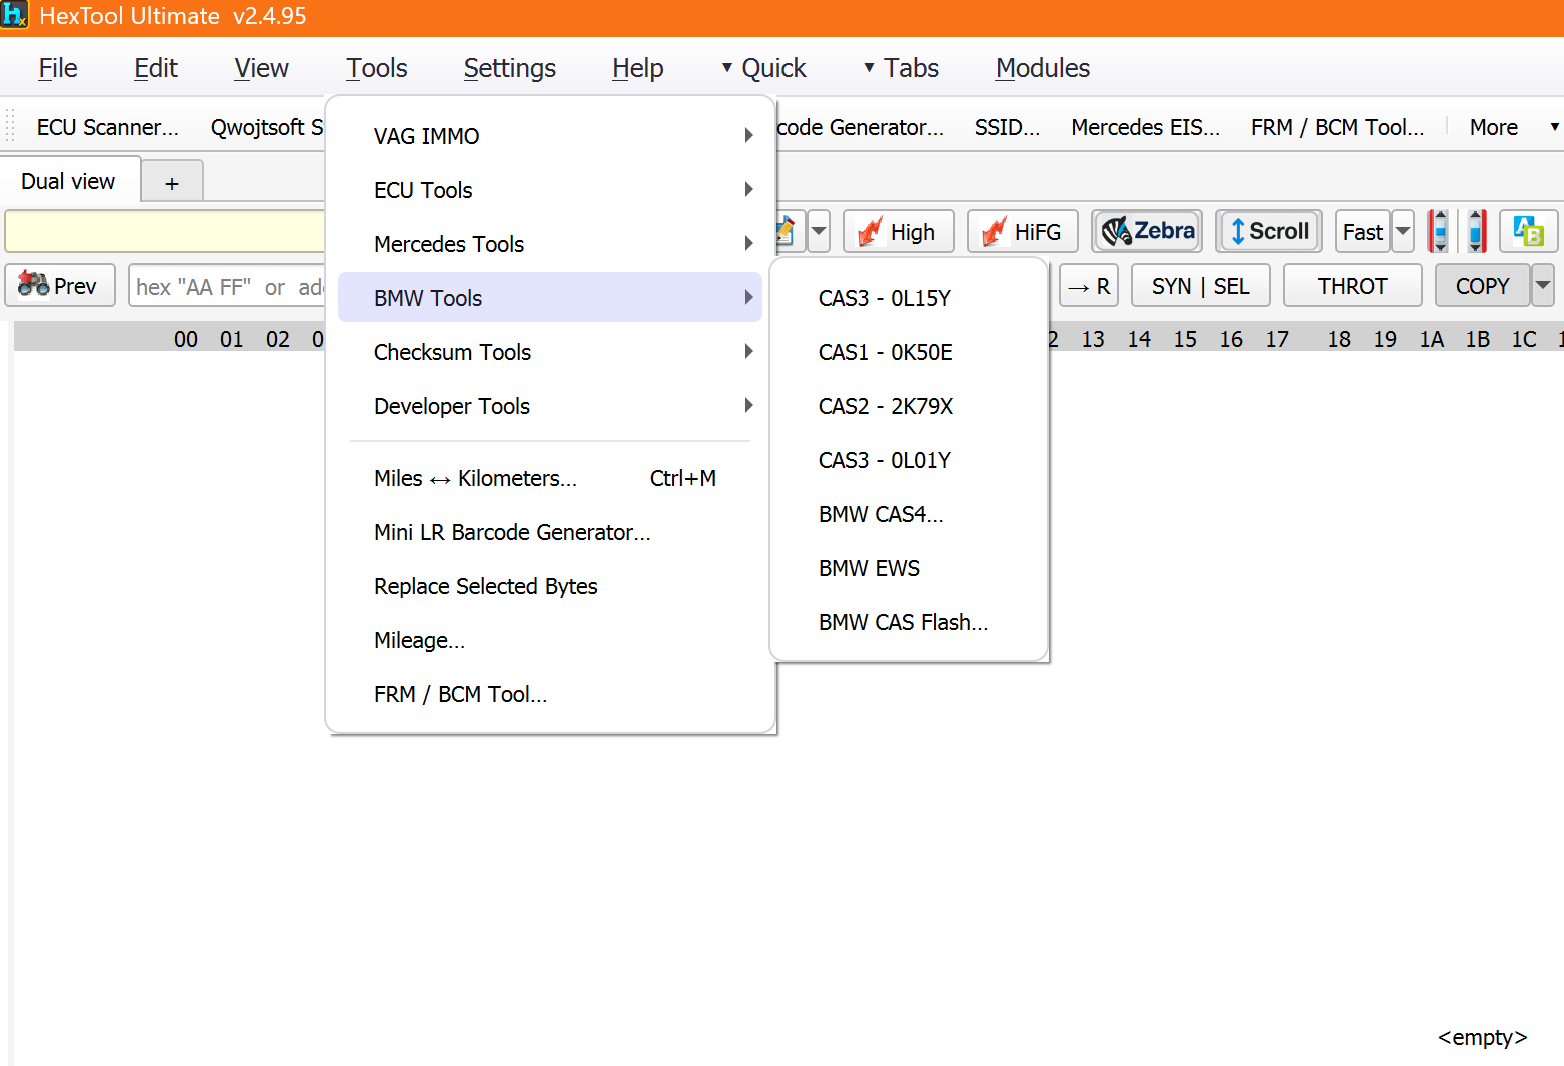Click the notepad edit icon button
Screen dimensions: 1564x1066
(x=788, y=231)
